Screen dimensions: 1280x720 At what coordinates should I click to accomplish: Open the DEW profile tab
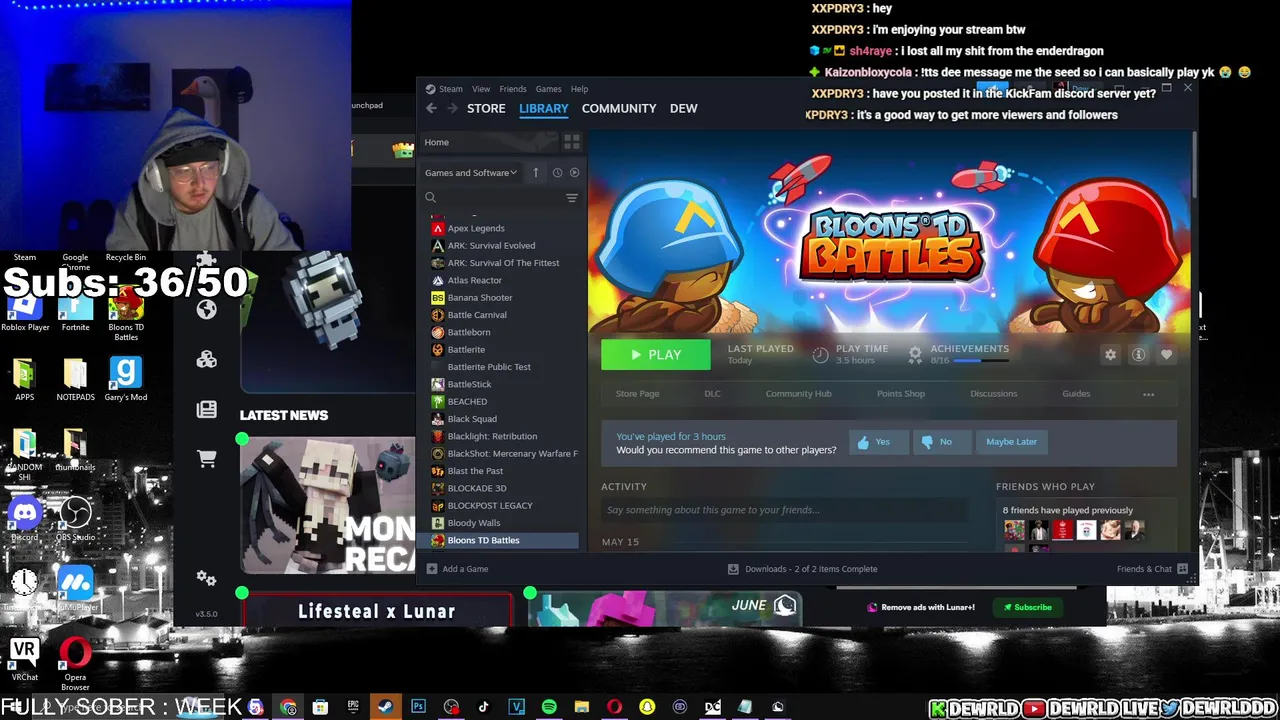[x=684, y=108]
